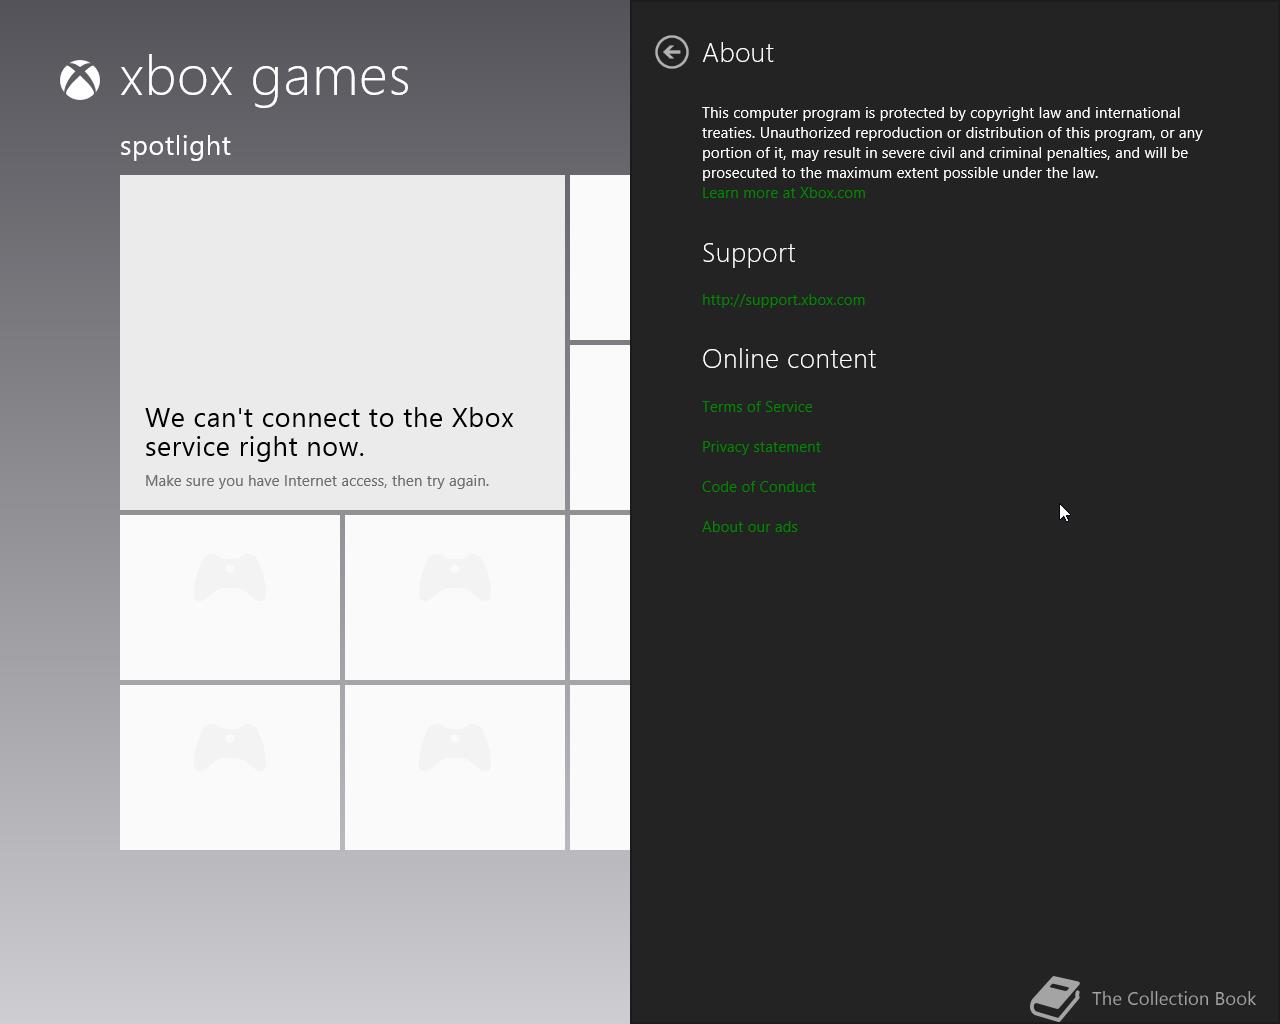This screenshot has height=1024, width=1280.
Task: Open the About our ads link
Action: coord(750,527)
